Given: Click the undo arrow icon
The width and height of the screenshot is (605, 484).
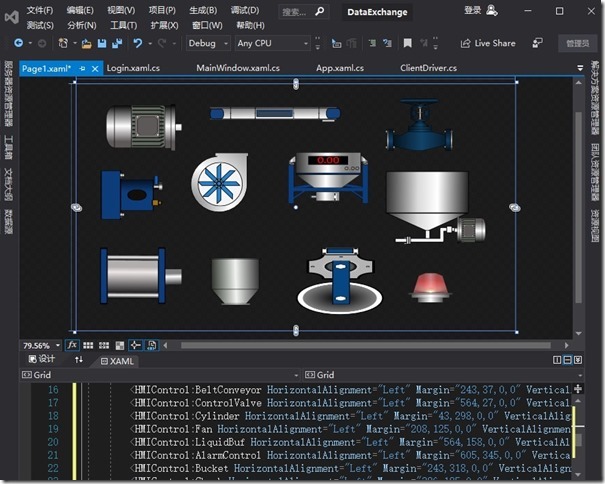Looking at the screenshot, I should 137,43.
